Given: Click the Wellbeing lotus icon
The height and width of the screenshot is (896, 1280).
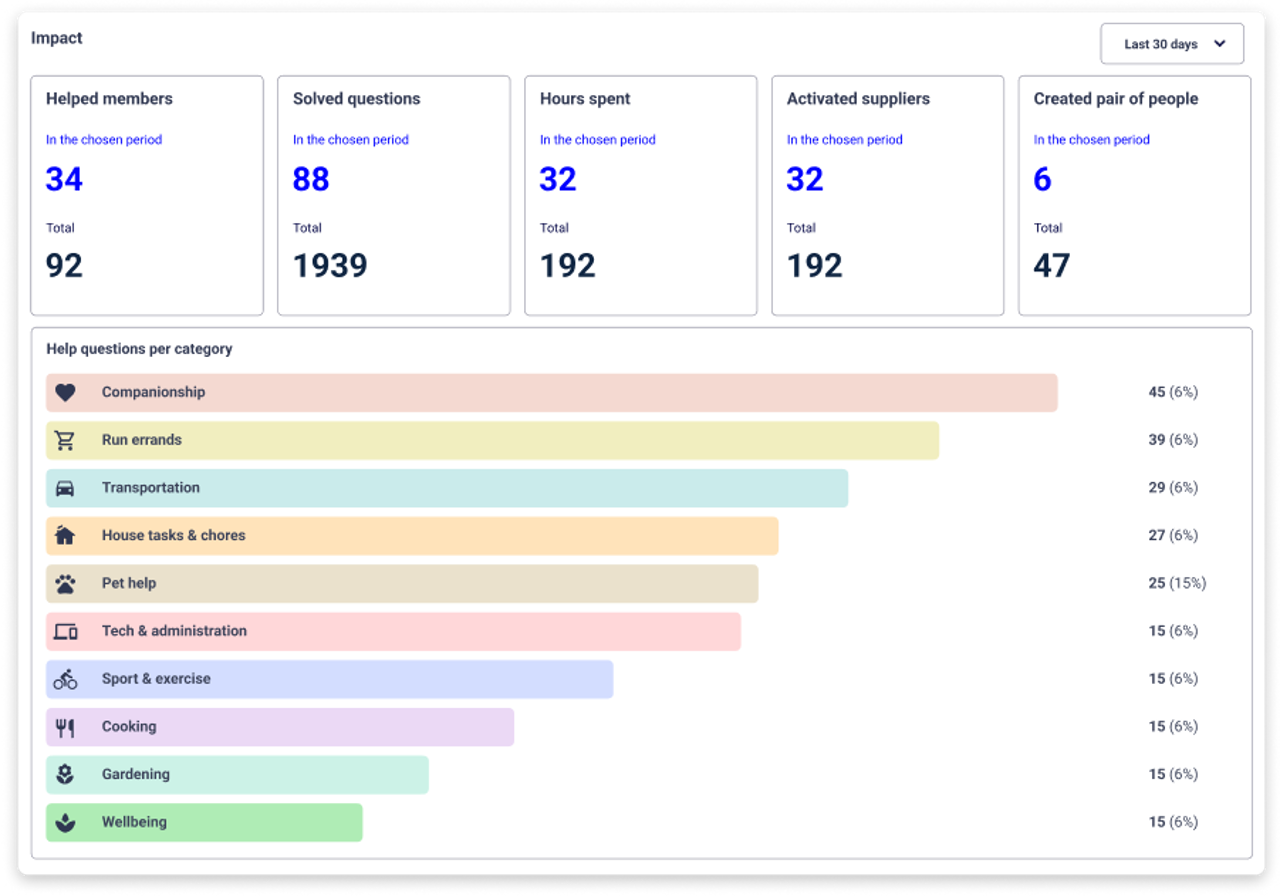Looking at the screenshot, I should tap(65, 823).
